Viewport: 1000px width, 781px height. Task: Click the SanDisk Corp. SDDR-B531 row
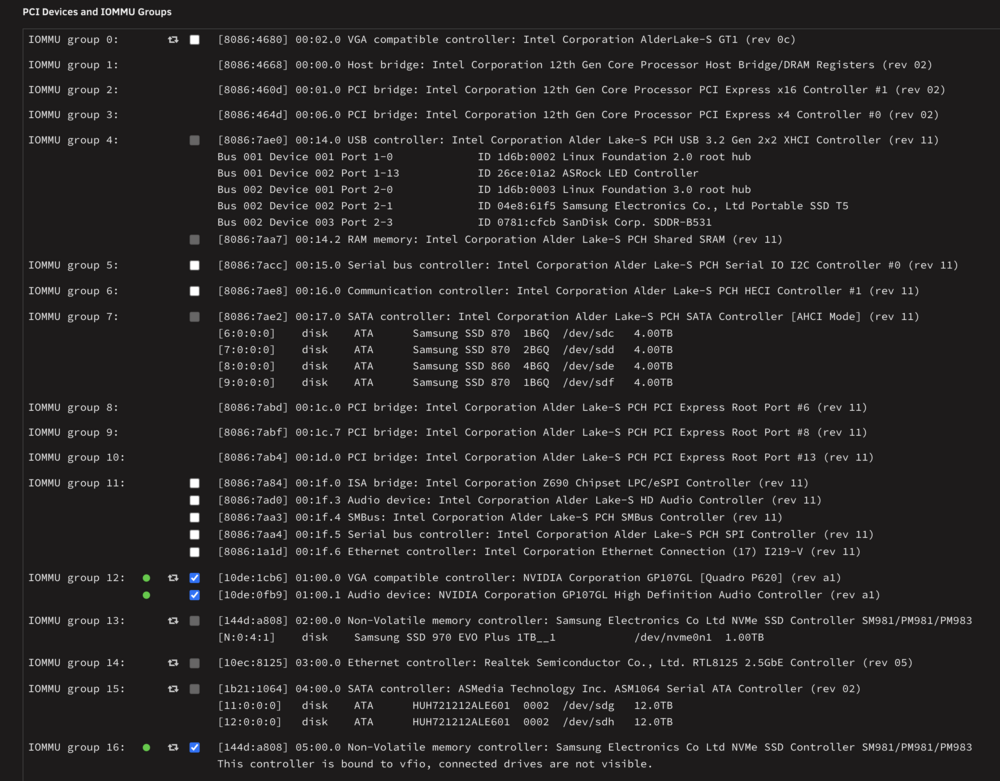coord(464,222)
